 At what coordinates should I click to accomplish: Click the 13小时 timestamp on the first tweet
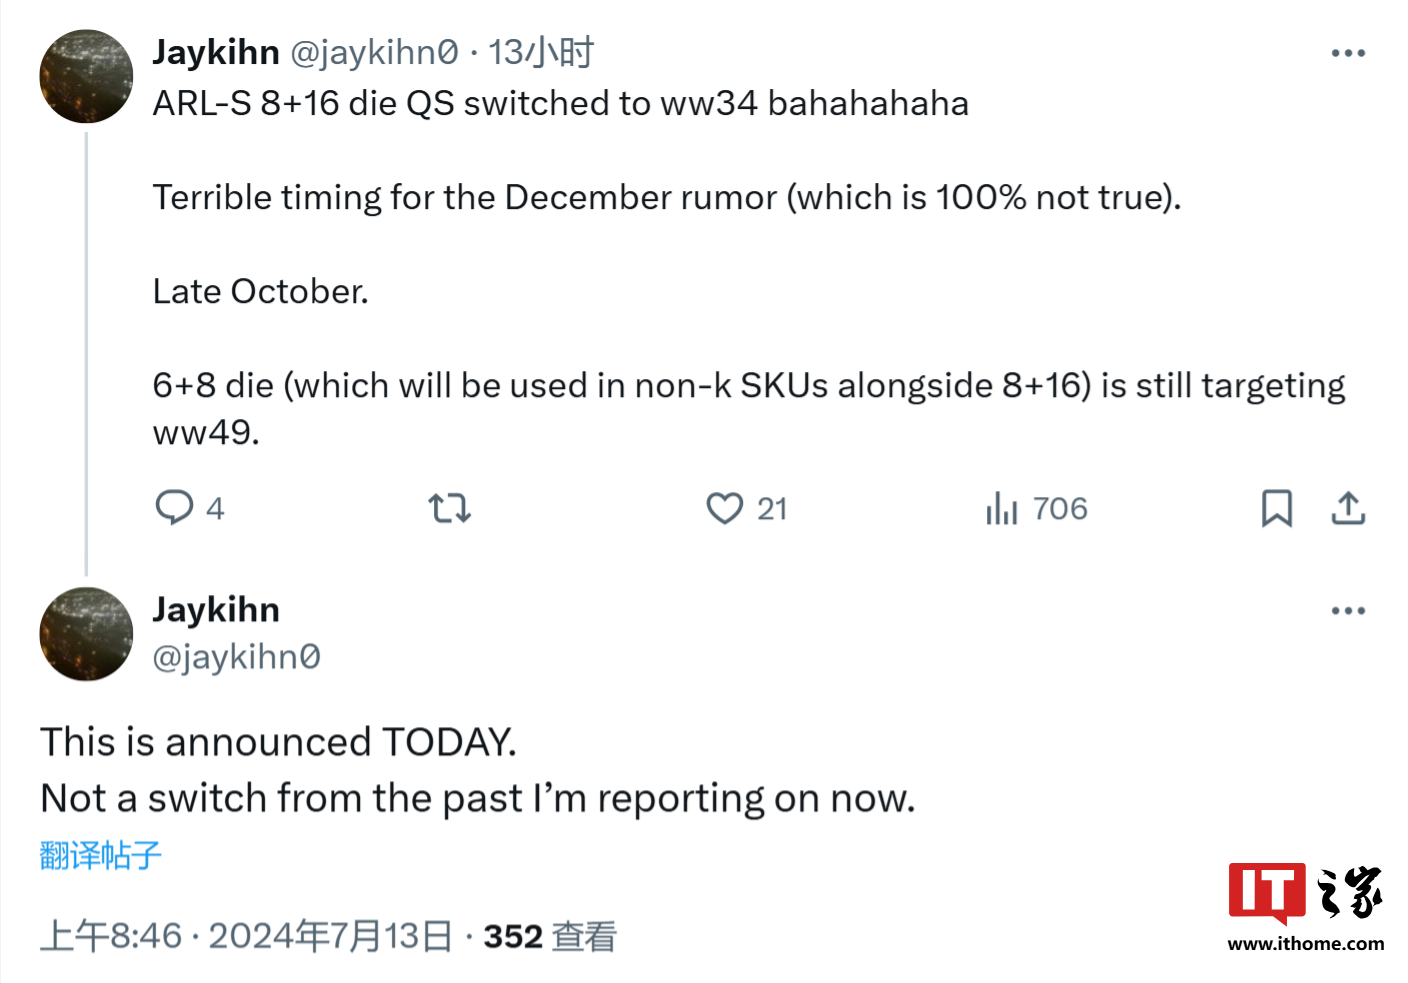(x=541, y=52)
